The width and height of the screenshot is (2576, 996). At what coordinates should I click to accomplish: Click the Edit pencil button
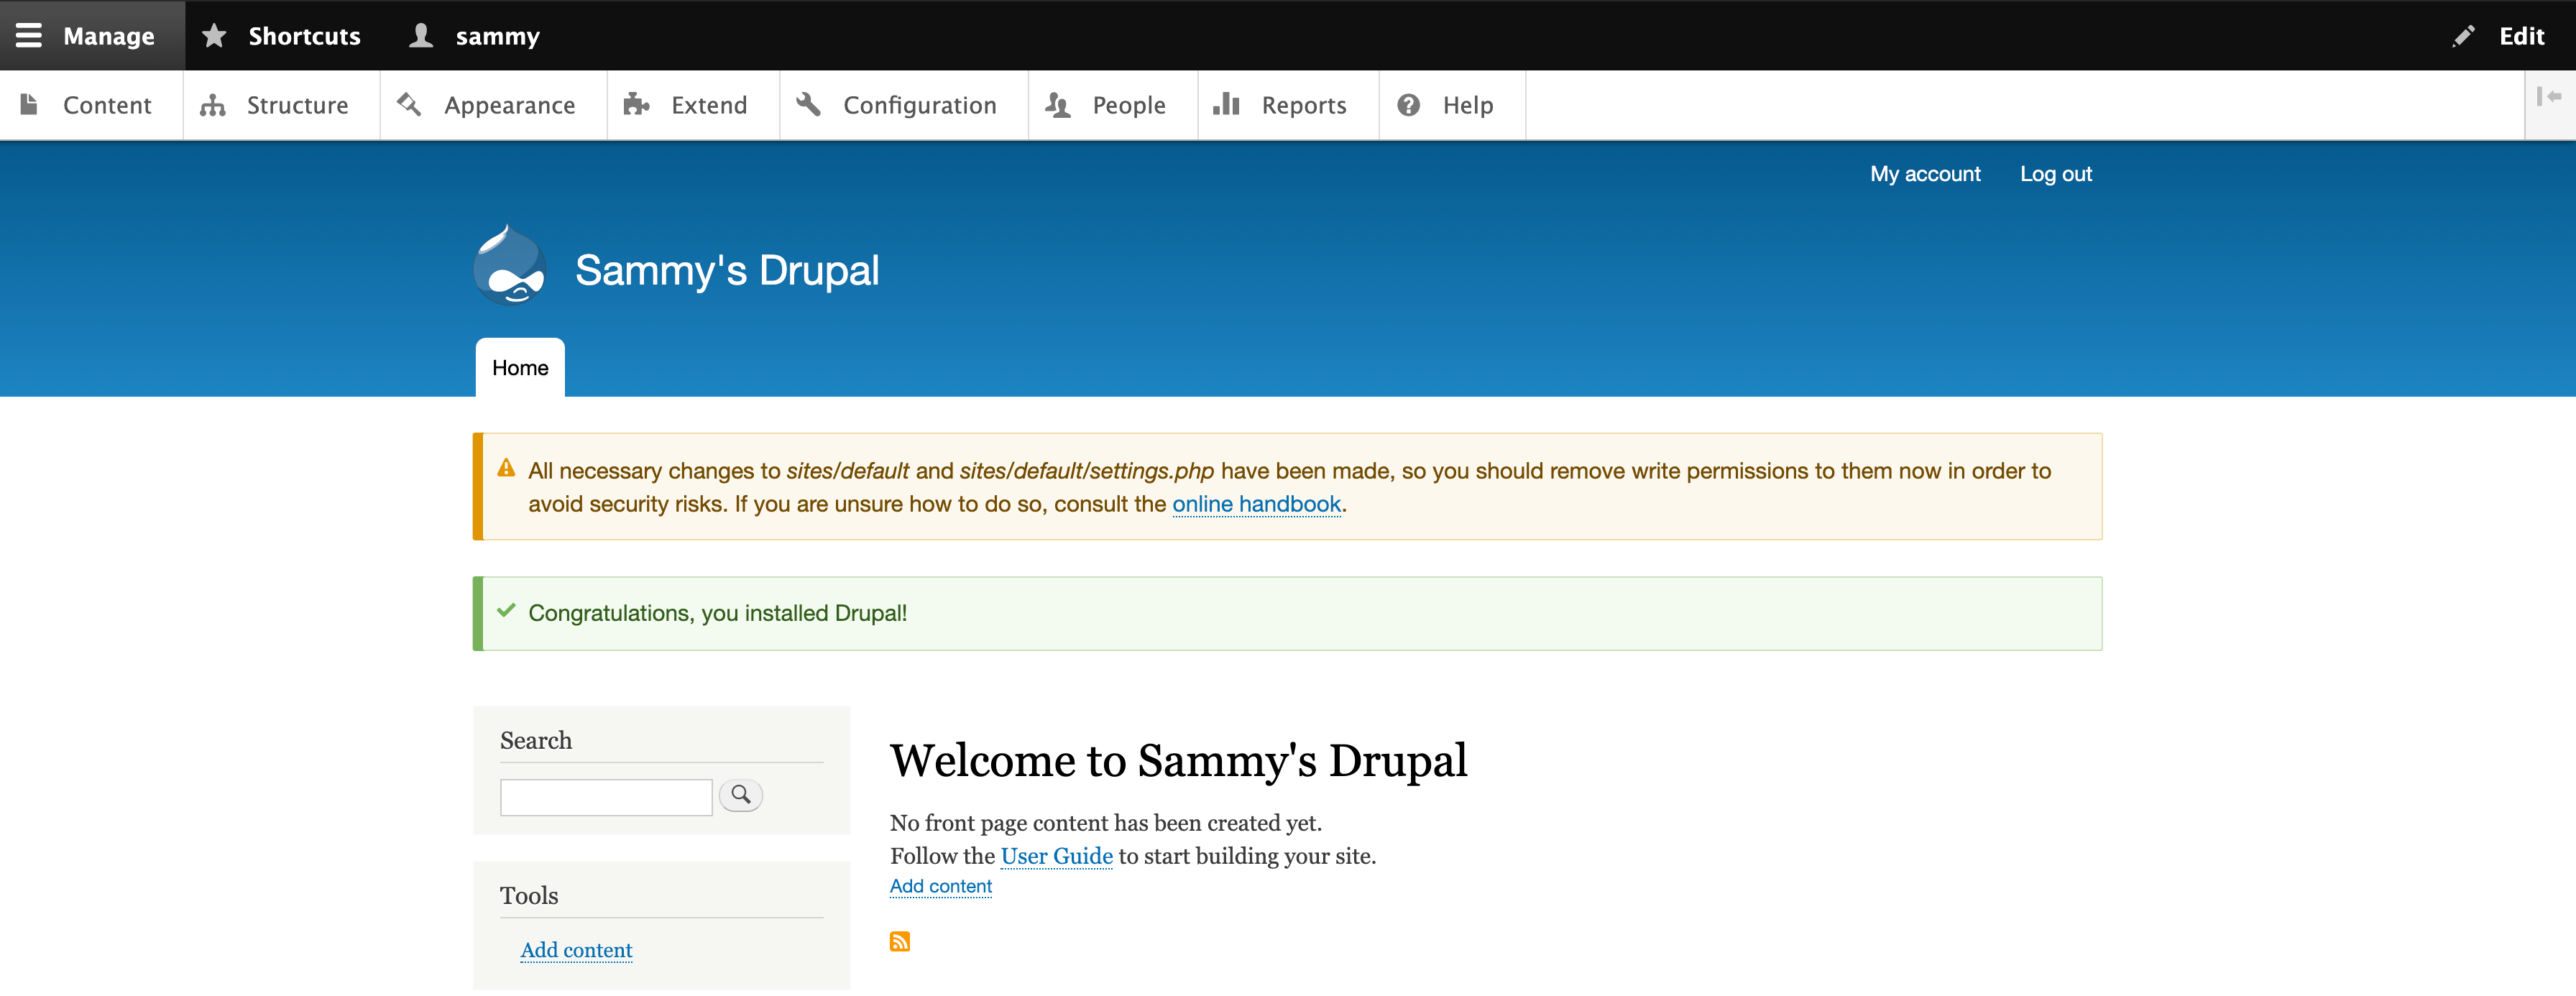click(2499, 36)
